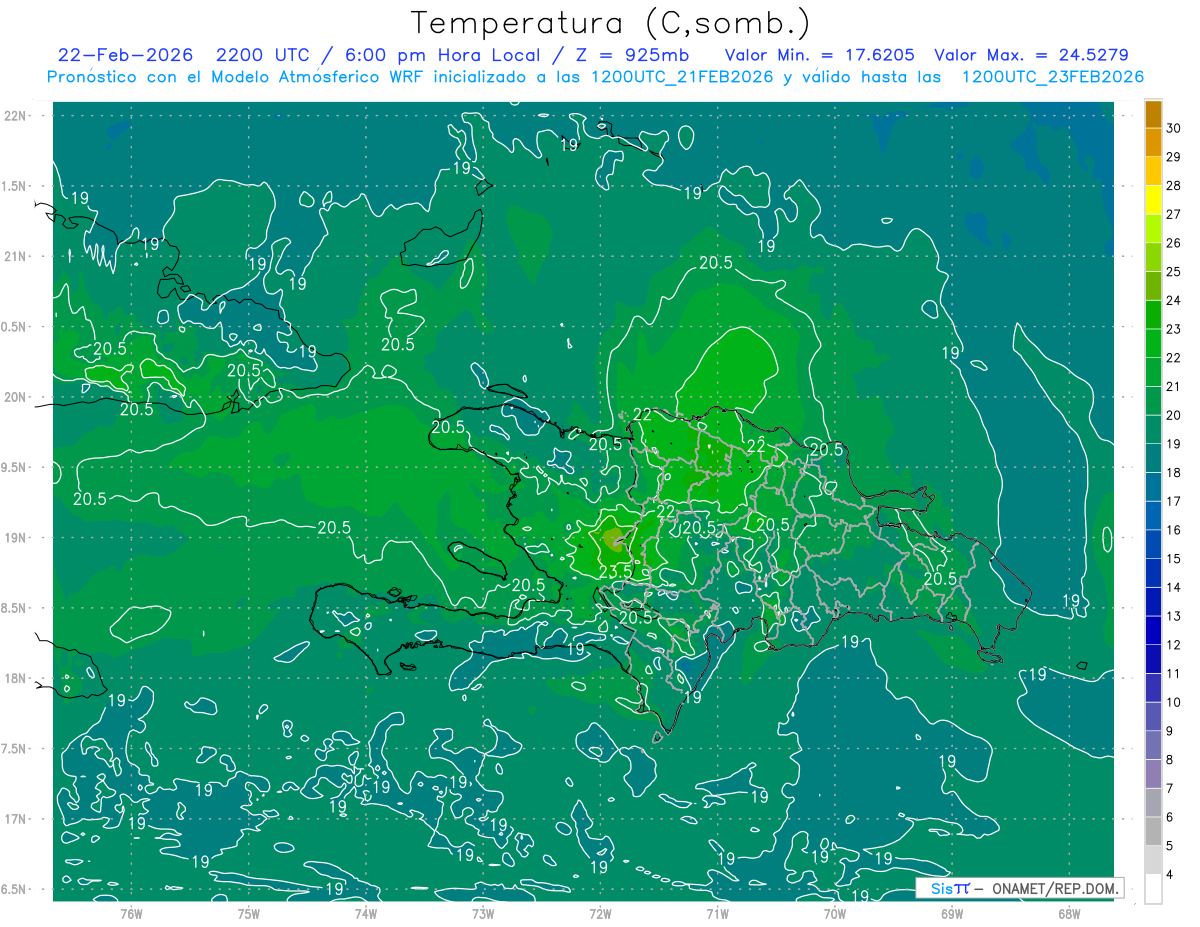Click the '23.5' contour label on the map
Viewport: 1200px width, 927px height.
(615, 571)
